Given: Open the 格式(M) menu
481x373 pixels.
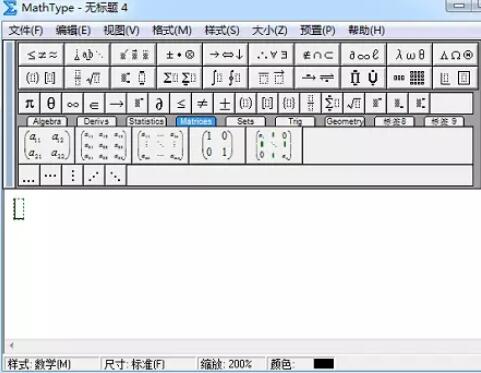Looking at the screenshot, I should coord(172,31).
